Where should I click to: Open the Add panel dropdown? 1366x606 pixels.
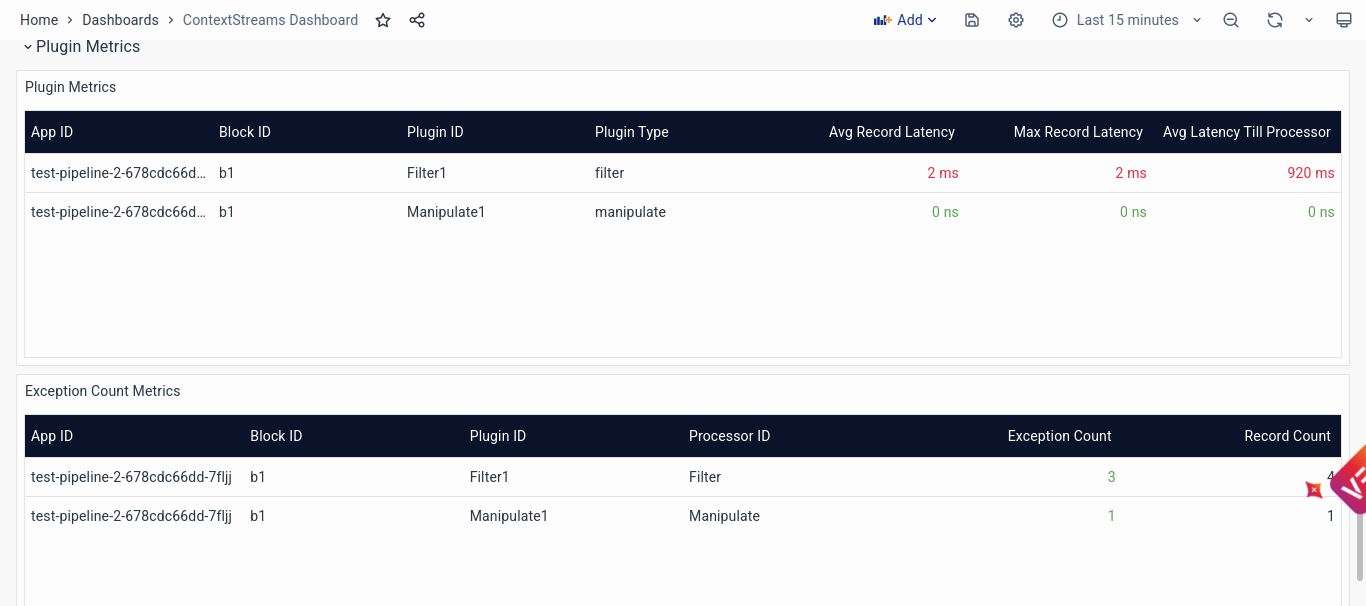(x=905, y=20)
